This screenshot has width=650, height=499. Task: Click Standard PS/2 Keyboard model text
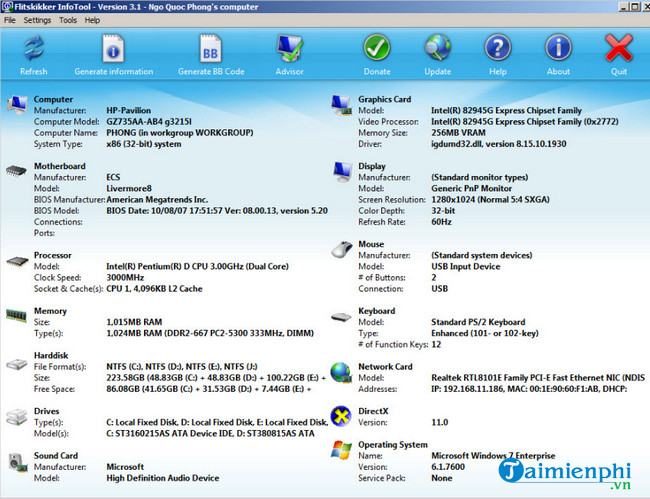(478, 322)
